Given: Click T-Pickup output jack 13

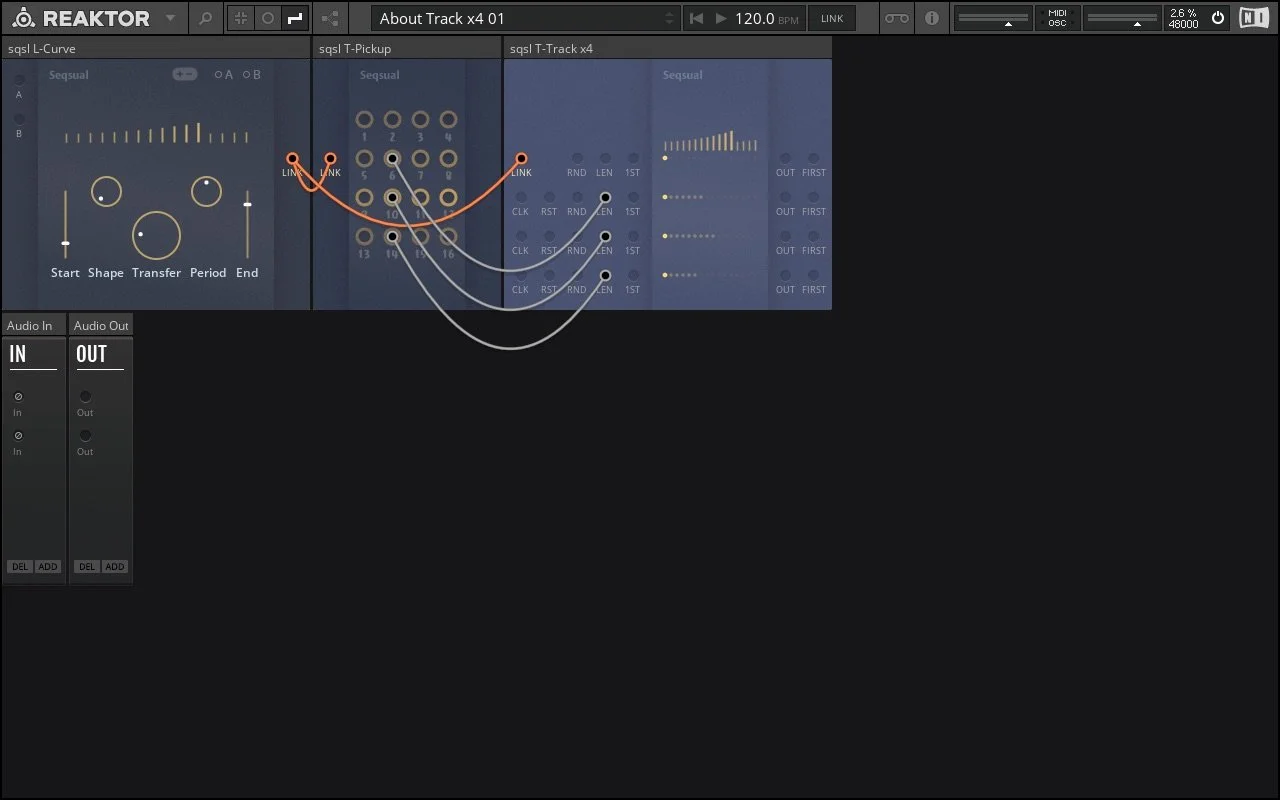Looking at the screenshot, I should click(364, 237).
